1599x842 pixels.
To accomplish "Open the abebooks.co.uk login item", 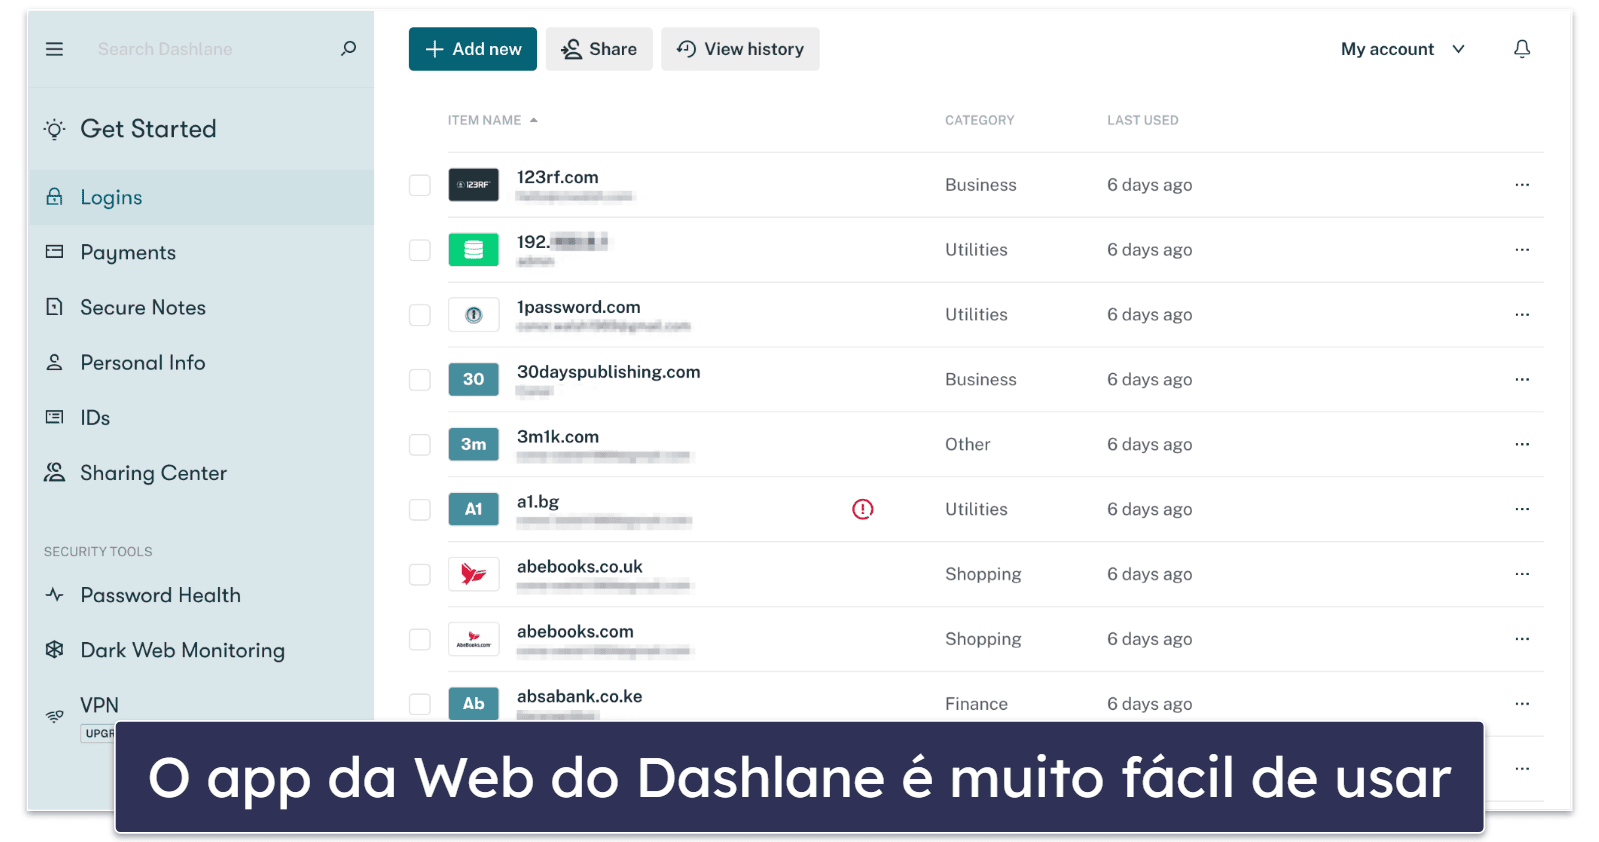I will click(579, 567).
